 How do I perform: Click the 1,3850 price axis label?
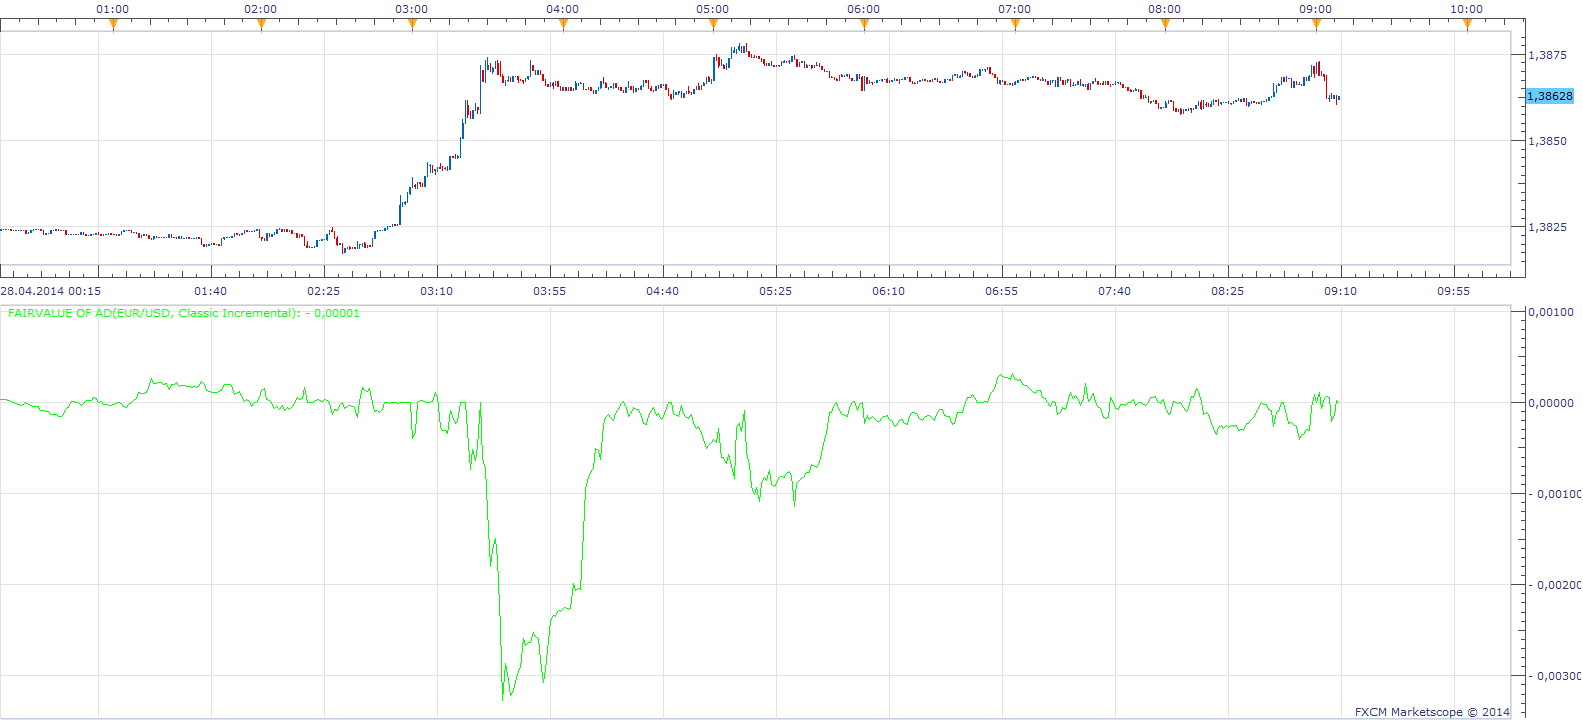(x=1548, y=141)
